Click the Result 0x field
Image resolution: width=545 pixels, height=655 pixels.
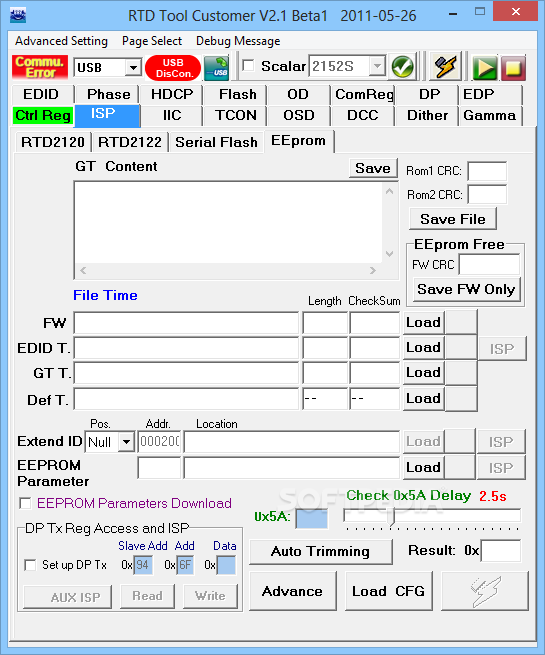coord(501,551)
